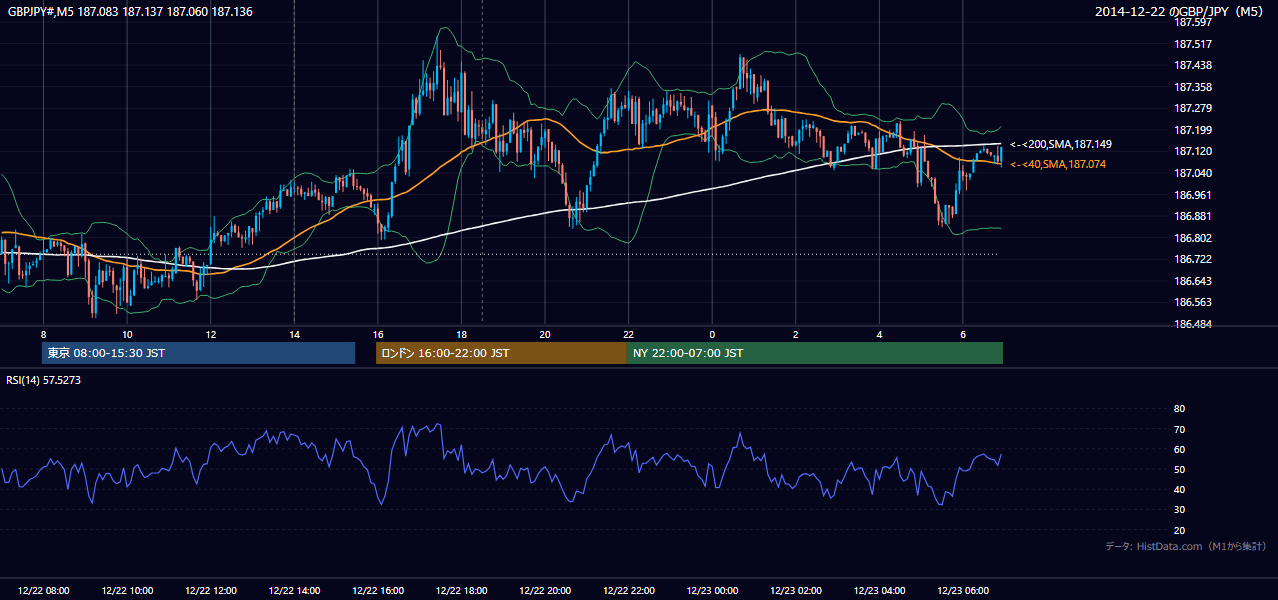Click price axis value 187.120
1278x600 pixels.
click(1194, 151)
